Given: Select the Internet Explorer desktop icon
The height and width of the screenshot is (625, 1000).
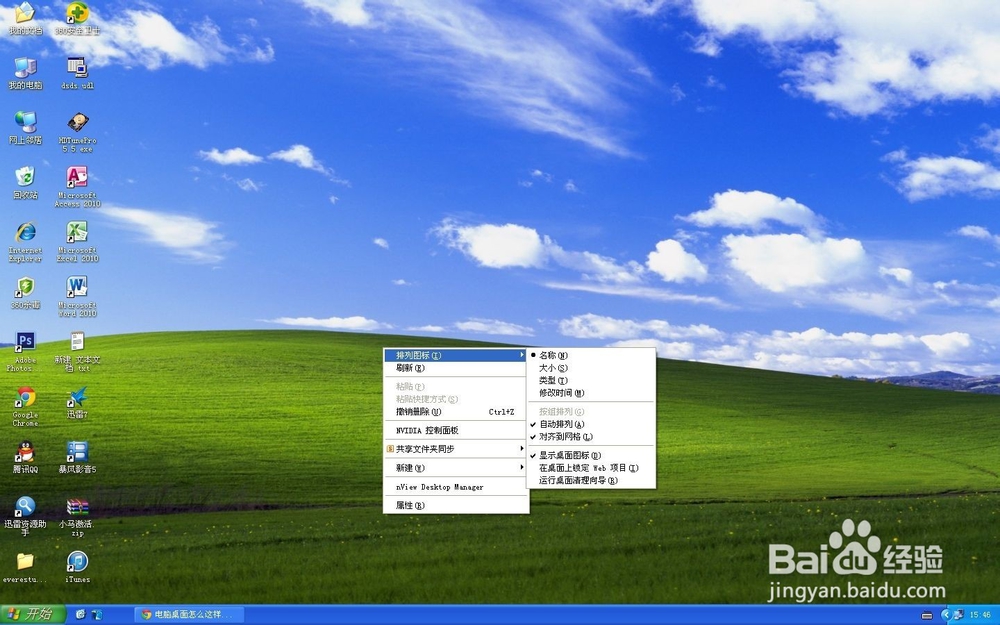Looking at the screenshot, I should tap(26, 242).
